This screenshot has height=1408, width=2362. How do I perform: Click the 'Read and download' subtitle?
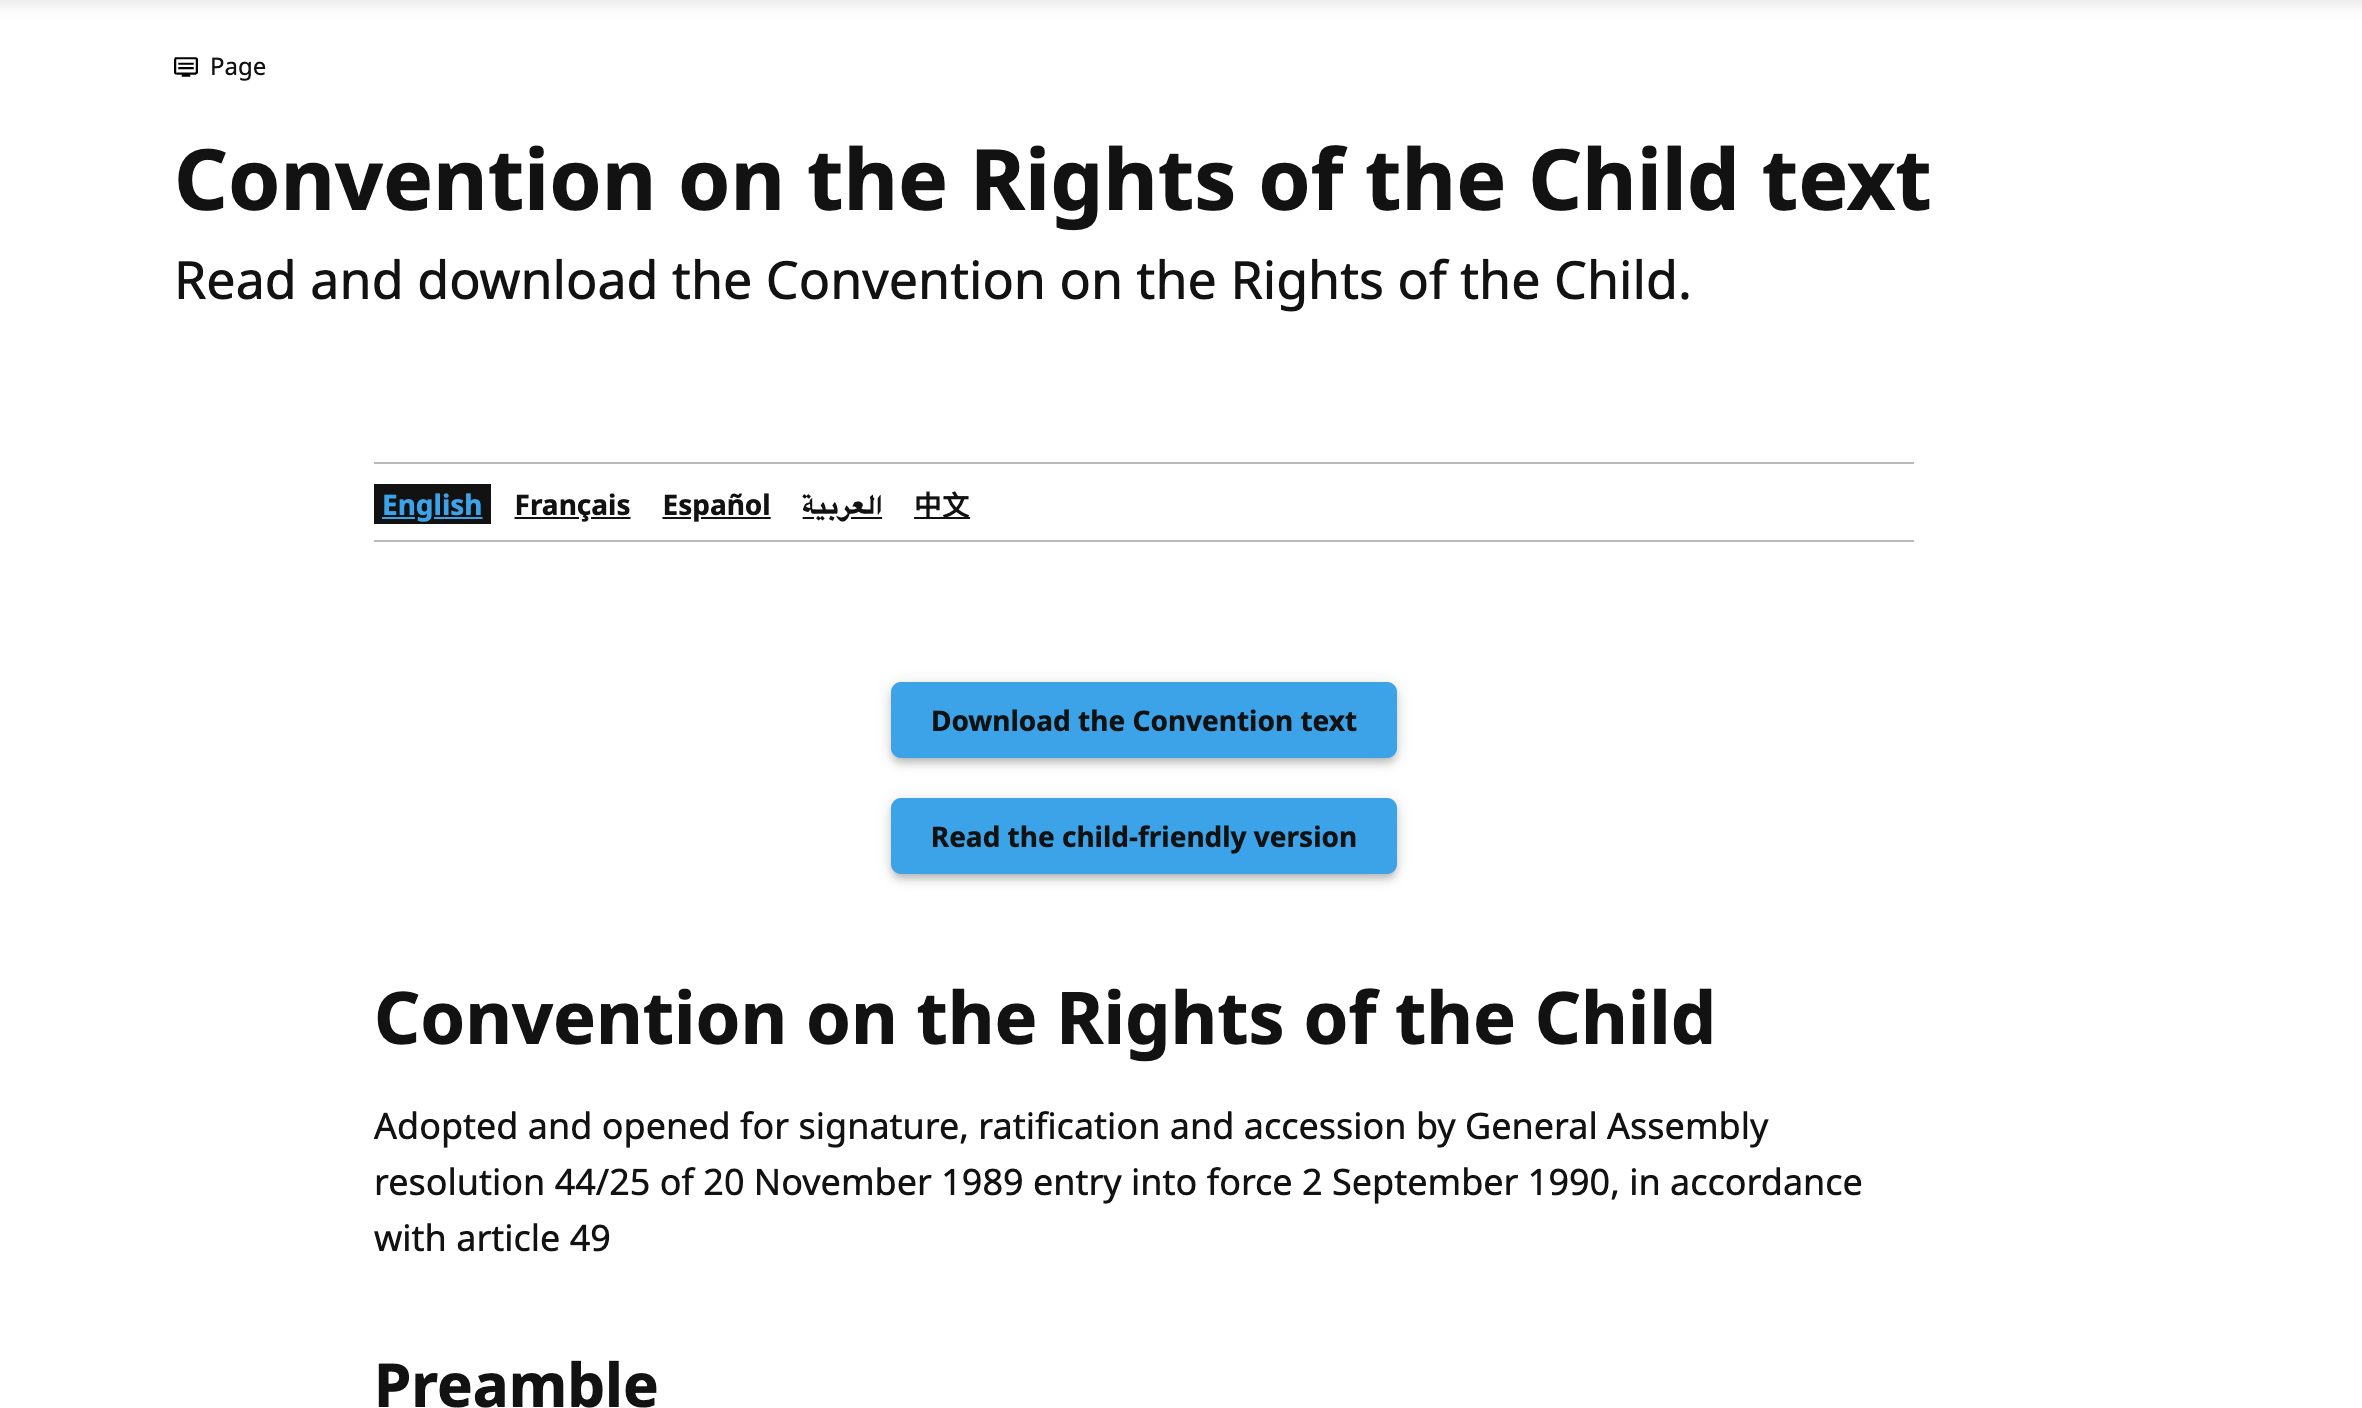(x=933, y=281)
